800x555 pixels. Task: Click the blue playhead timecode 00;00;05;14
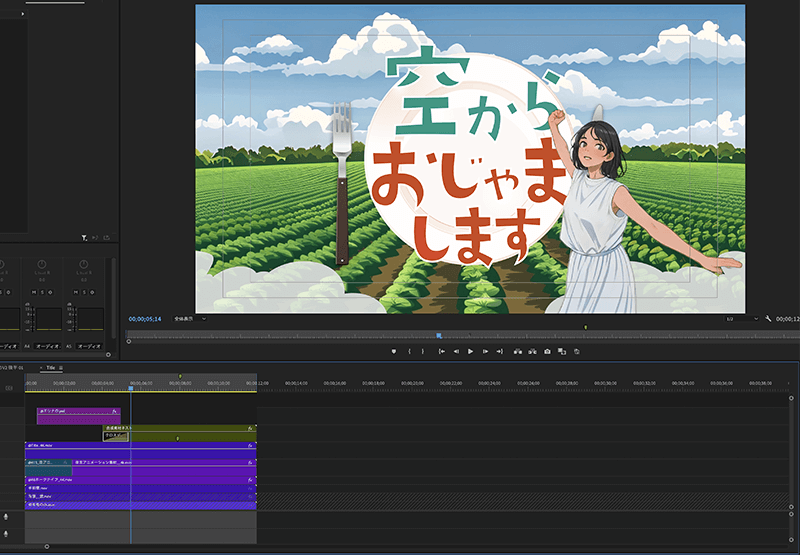pyautogui.click(x=145, y=318)
